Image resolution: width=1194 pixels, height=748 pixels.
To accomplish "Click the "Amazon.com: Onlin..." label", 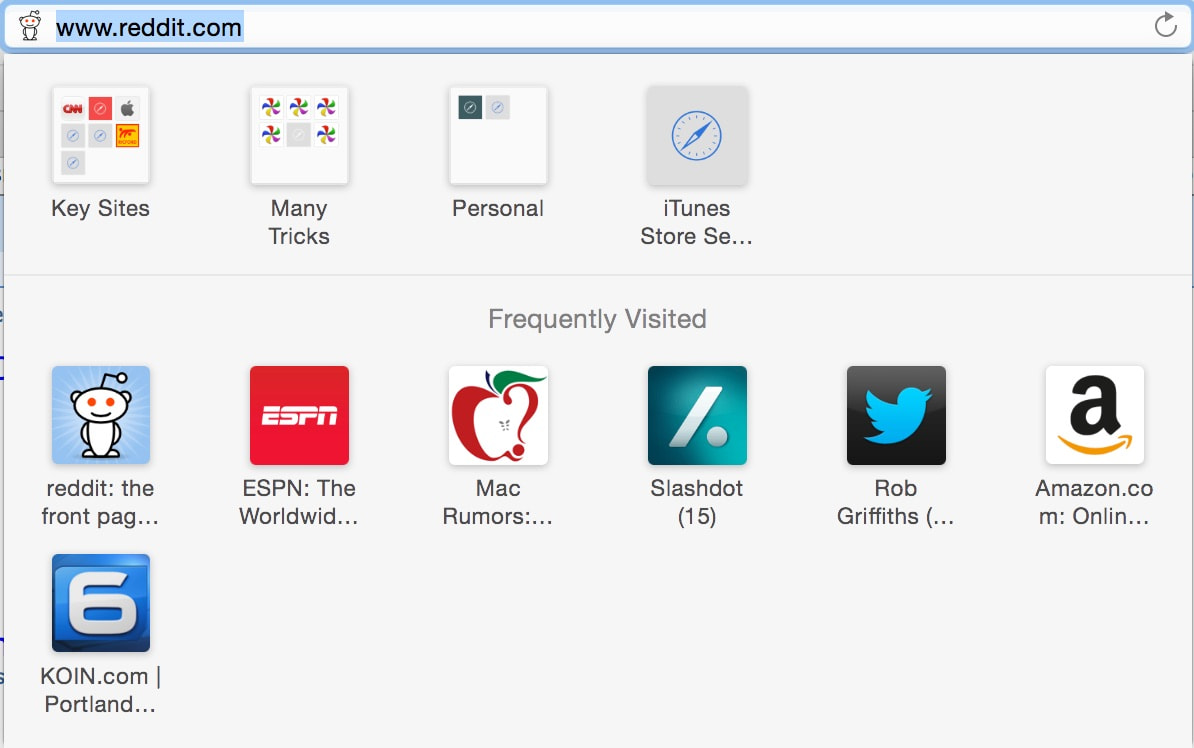I will pos(1095,502).
